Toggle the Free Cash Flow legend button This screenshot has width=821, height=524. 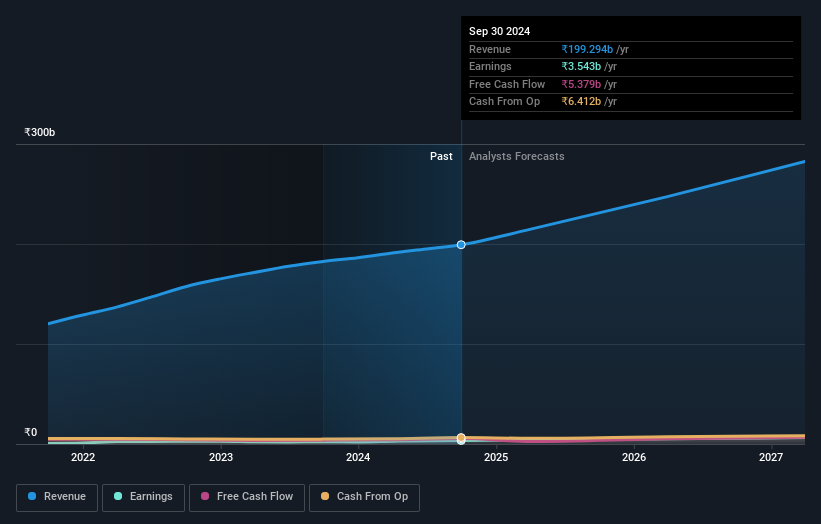[247, 497]
